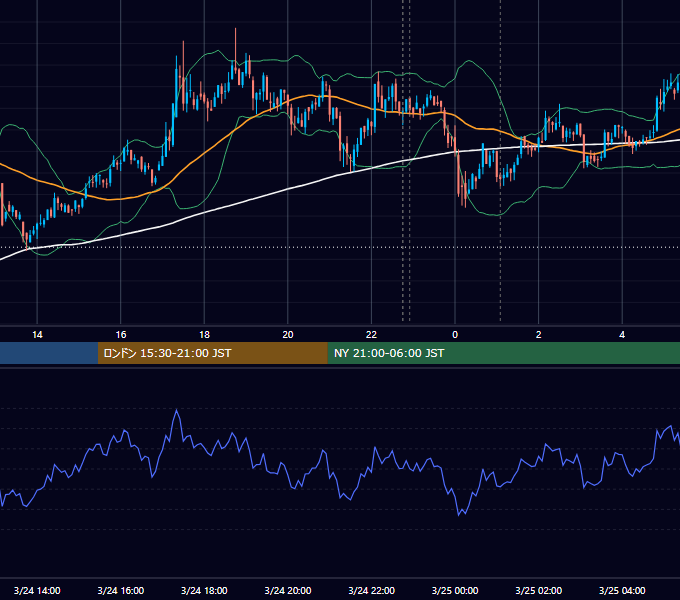Click the 2 hour label on chart axis
The width and height of the screenshot is (680, 600).
click(x=539, y=335)
